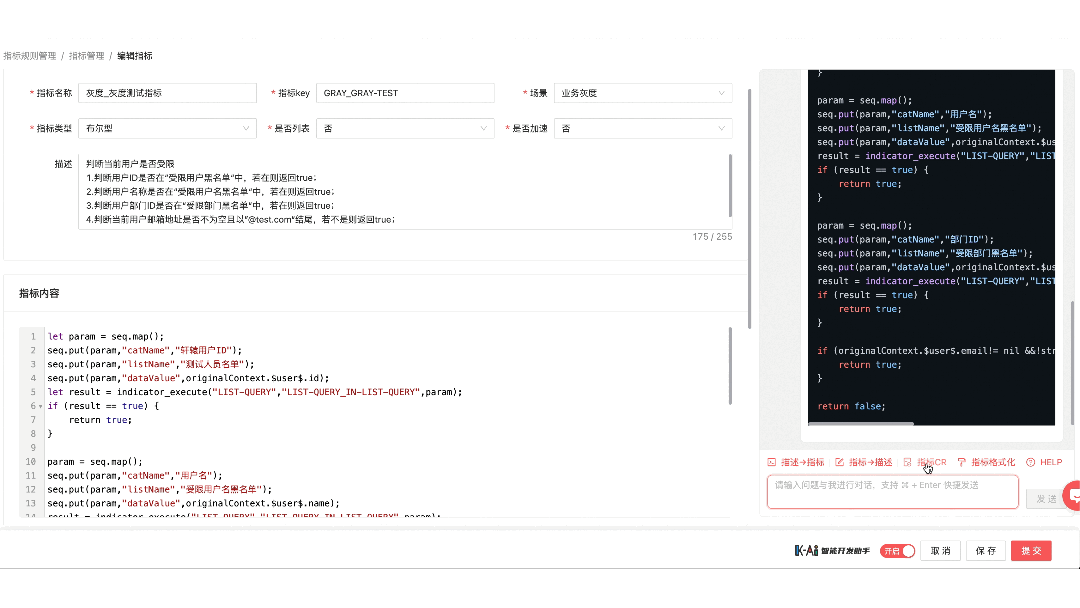Click the 175 / 255 character counter
This screenshot has width=1080, height=608.
point(712,237)
